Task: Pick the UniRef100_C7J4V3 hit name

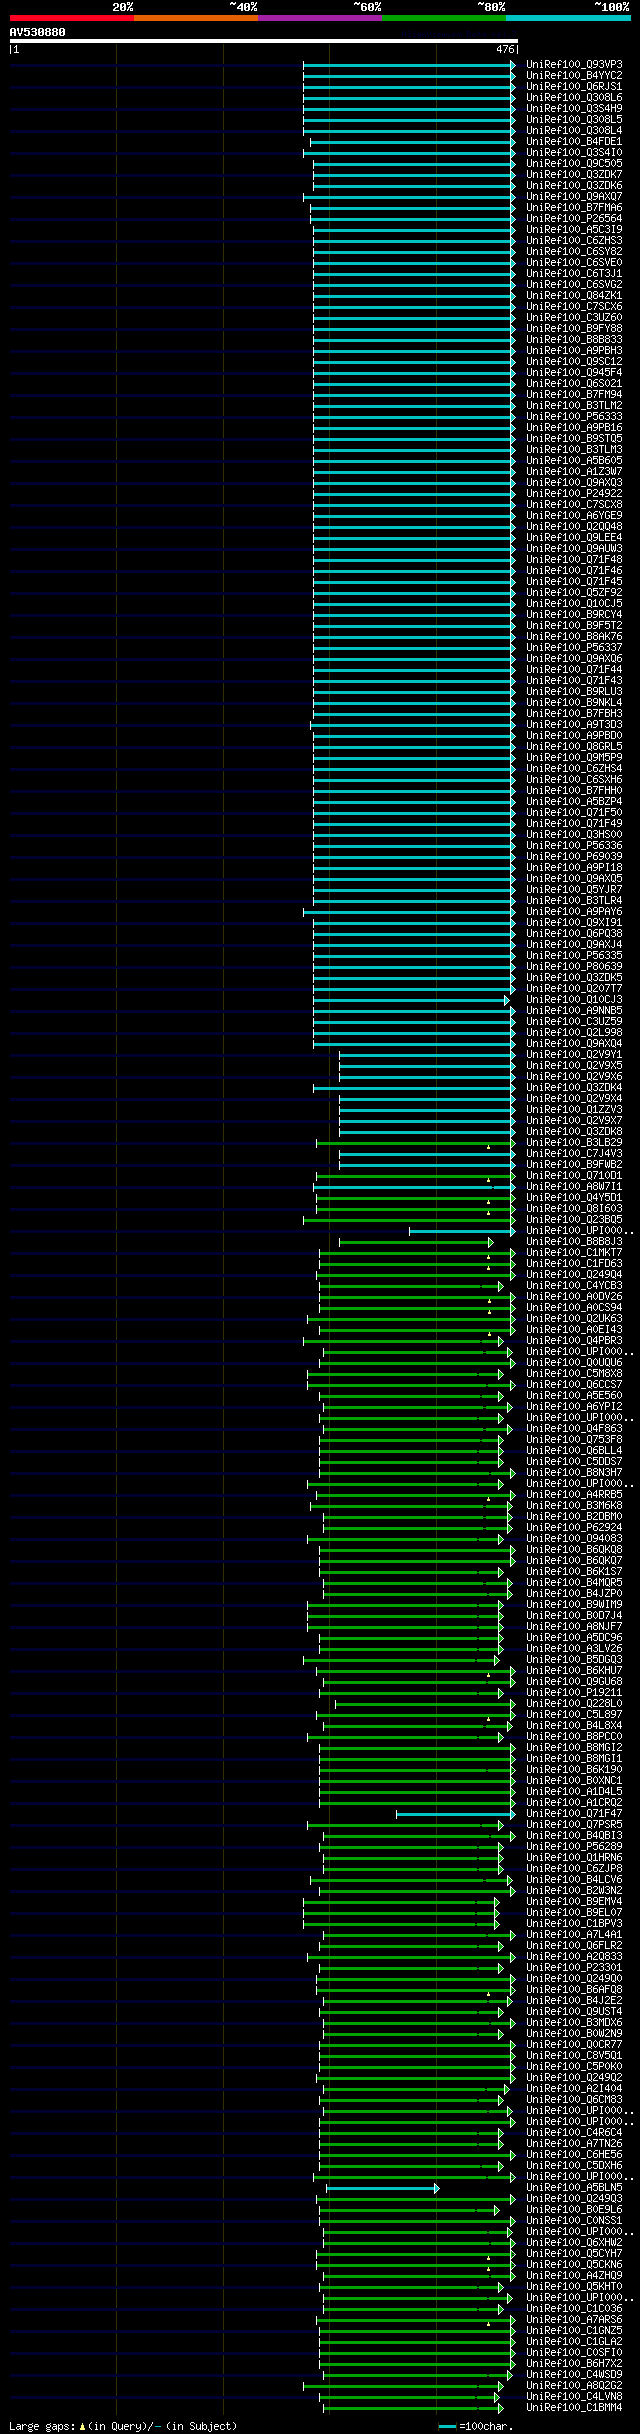Action: 574,1153
